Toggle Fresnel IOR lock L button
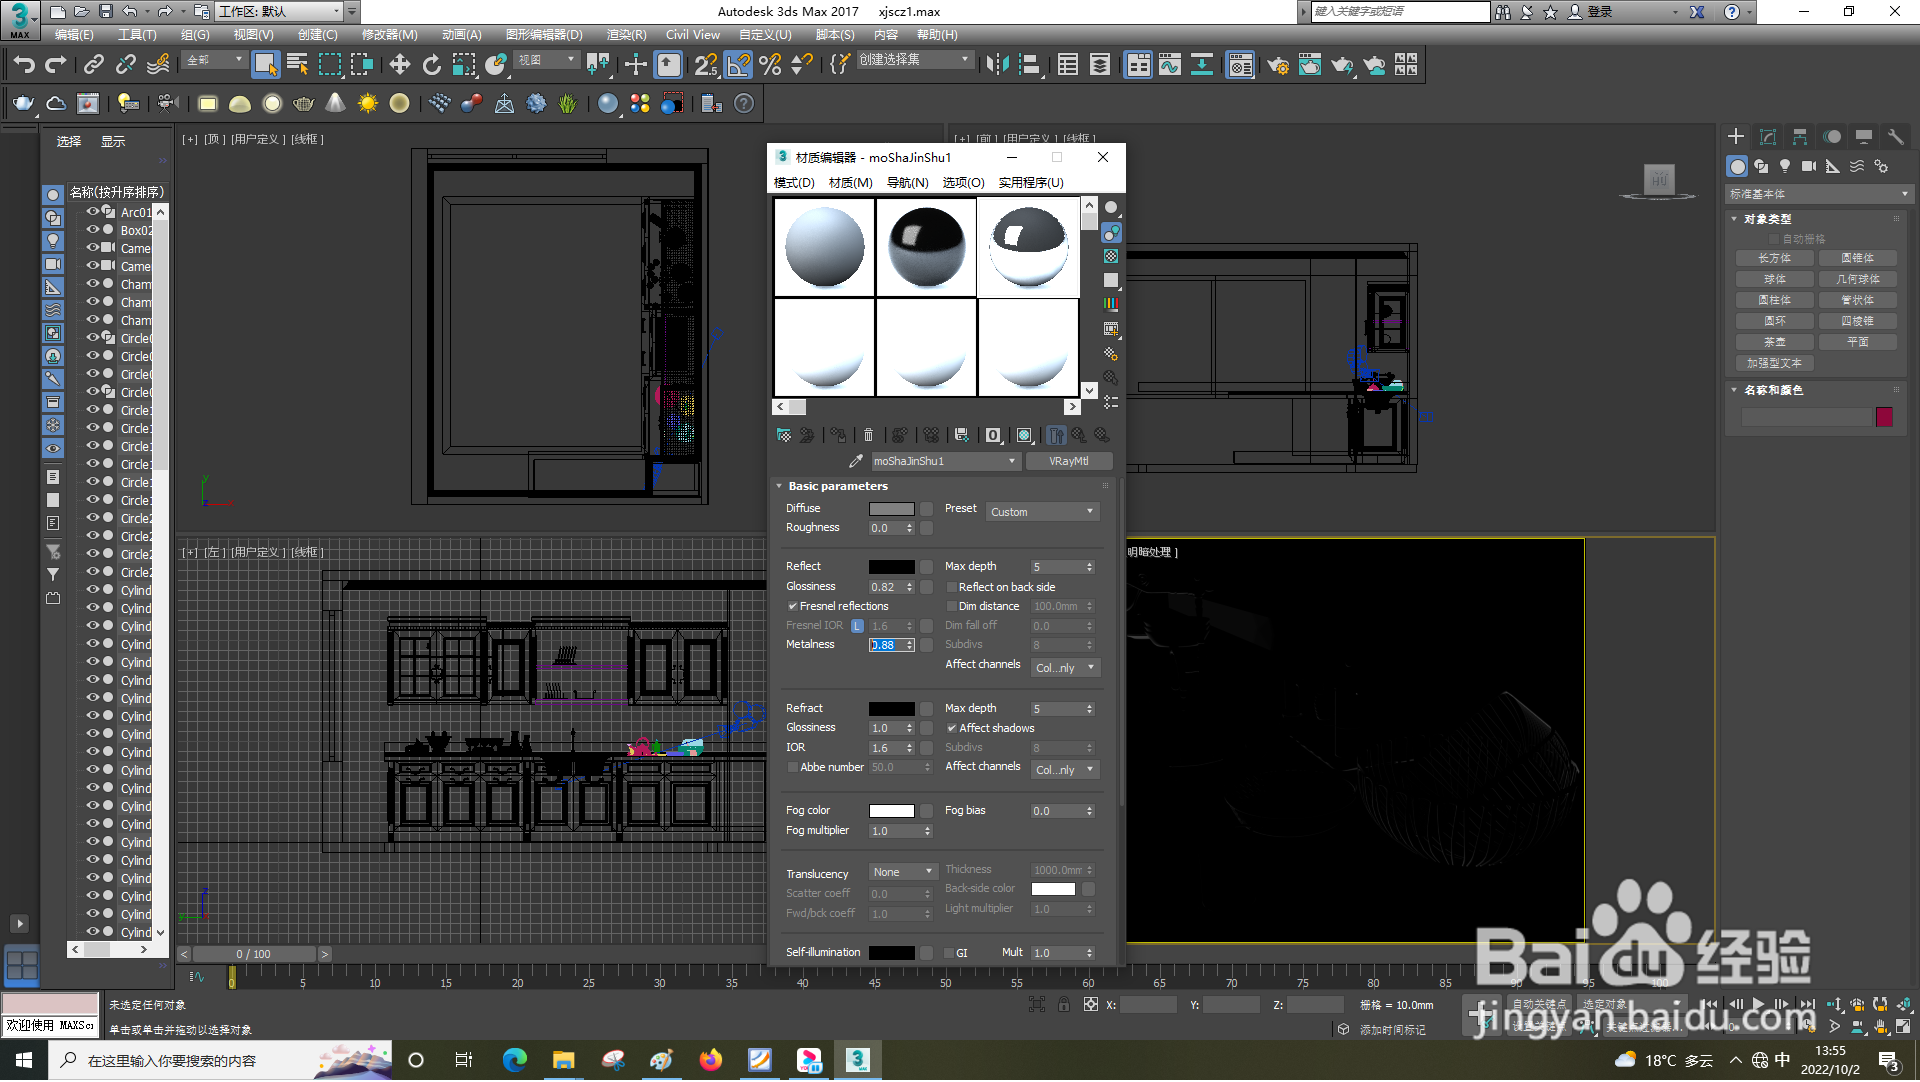1920x1082 pixels. tap(857, 627)
